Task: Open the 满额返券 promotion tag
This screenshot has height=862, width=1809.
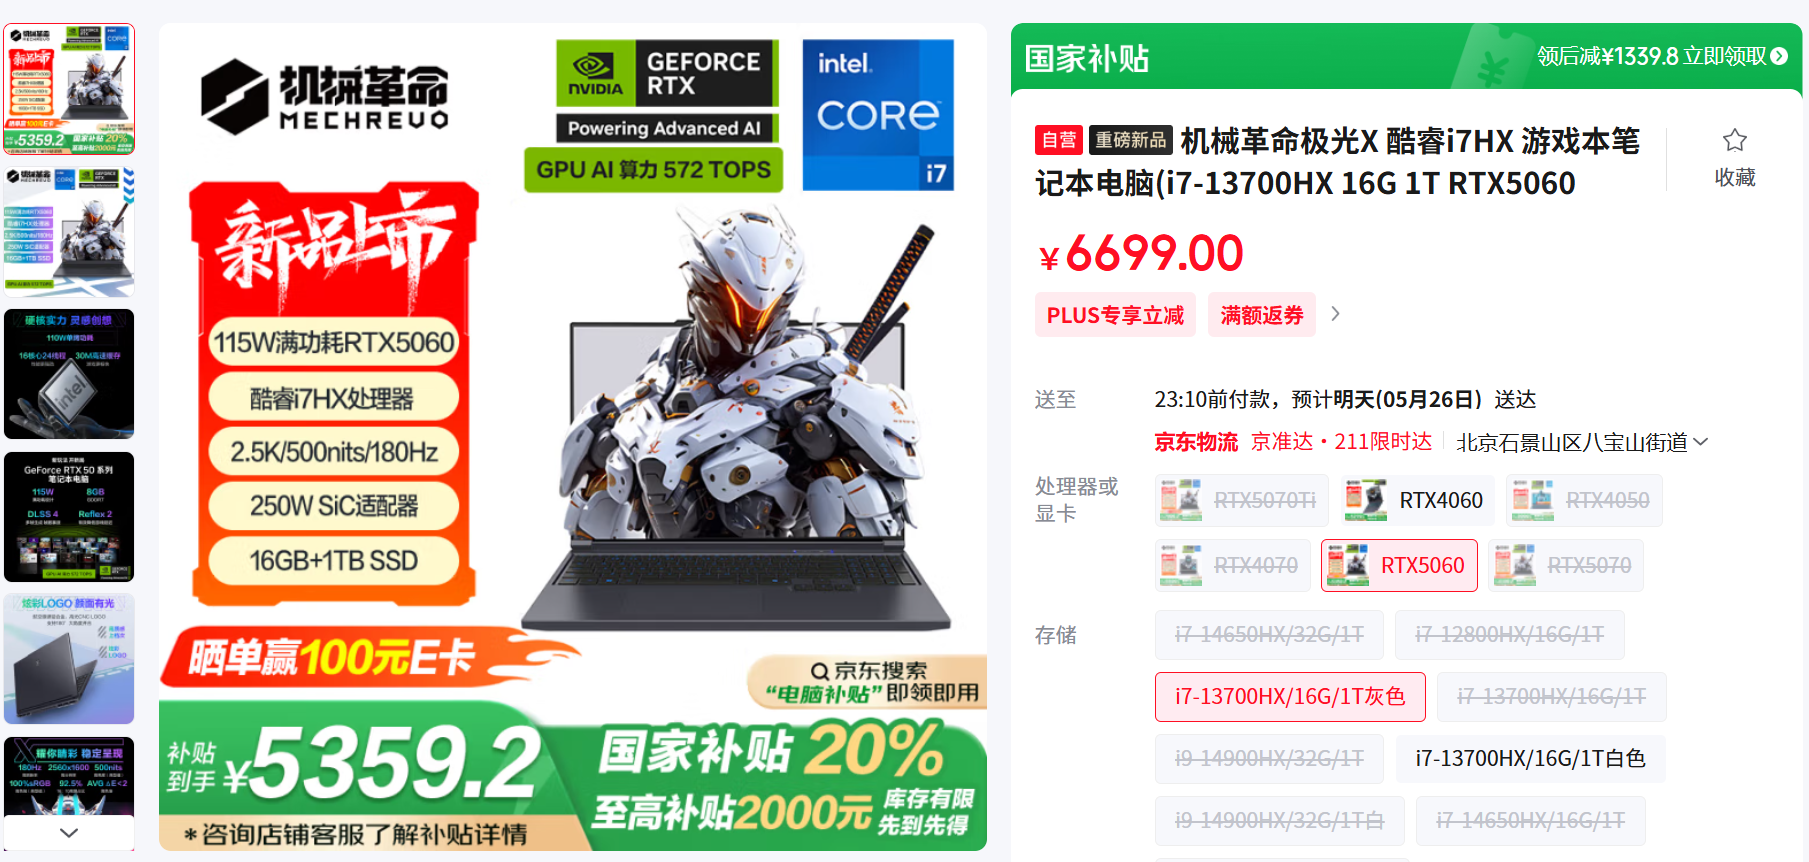Action: [1262, 315]
